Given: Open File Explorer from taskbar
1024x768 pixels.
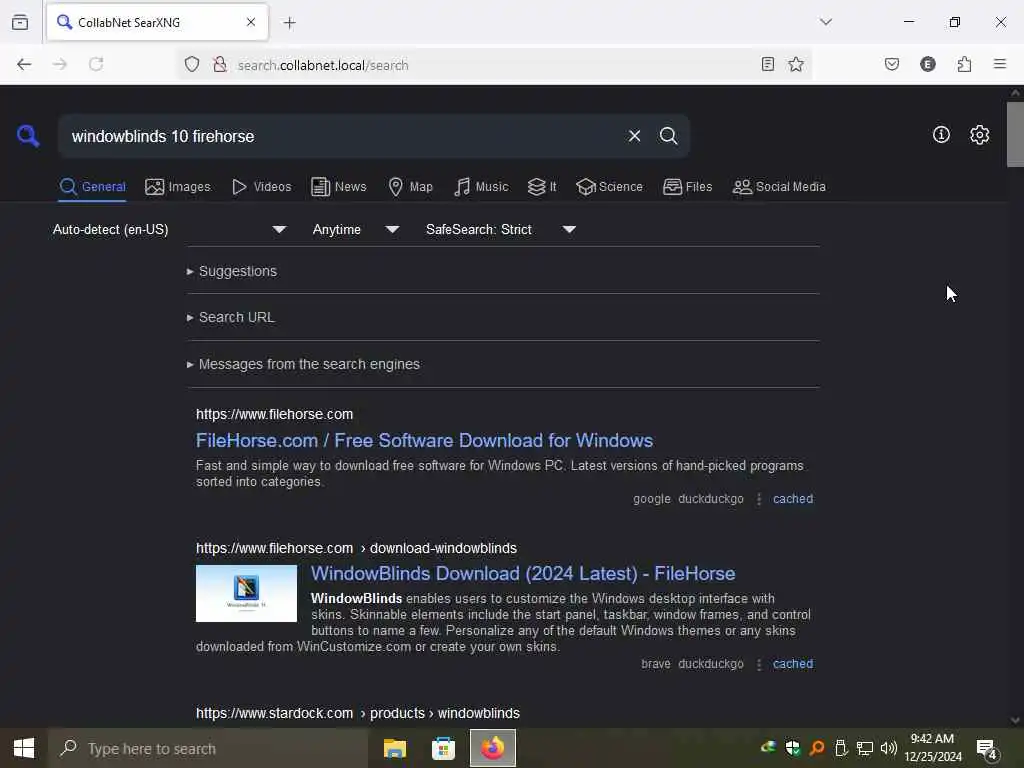Looking at the screenshot, I should (394, 748).
